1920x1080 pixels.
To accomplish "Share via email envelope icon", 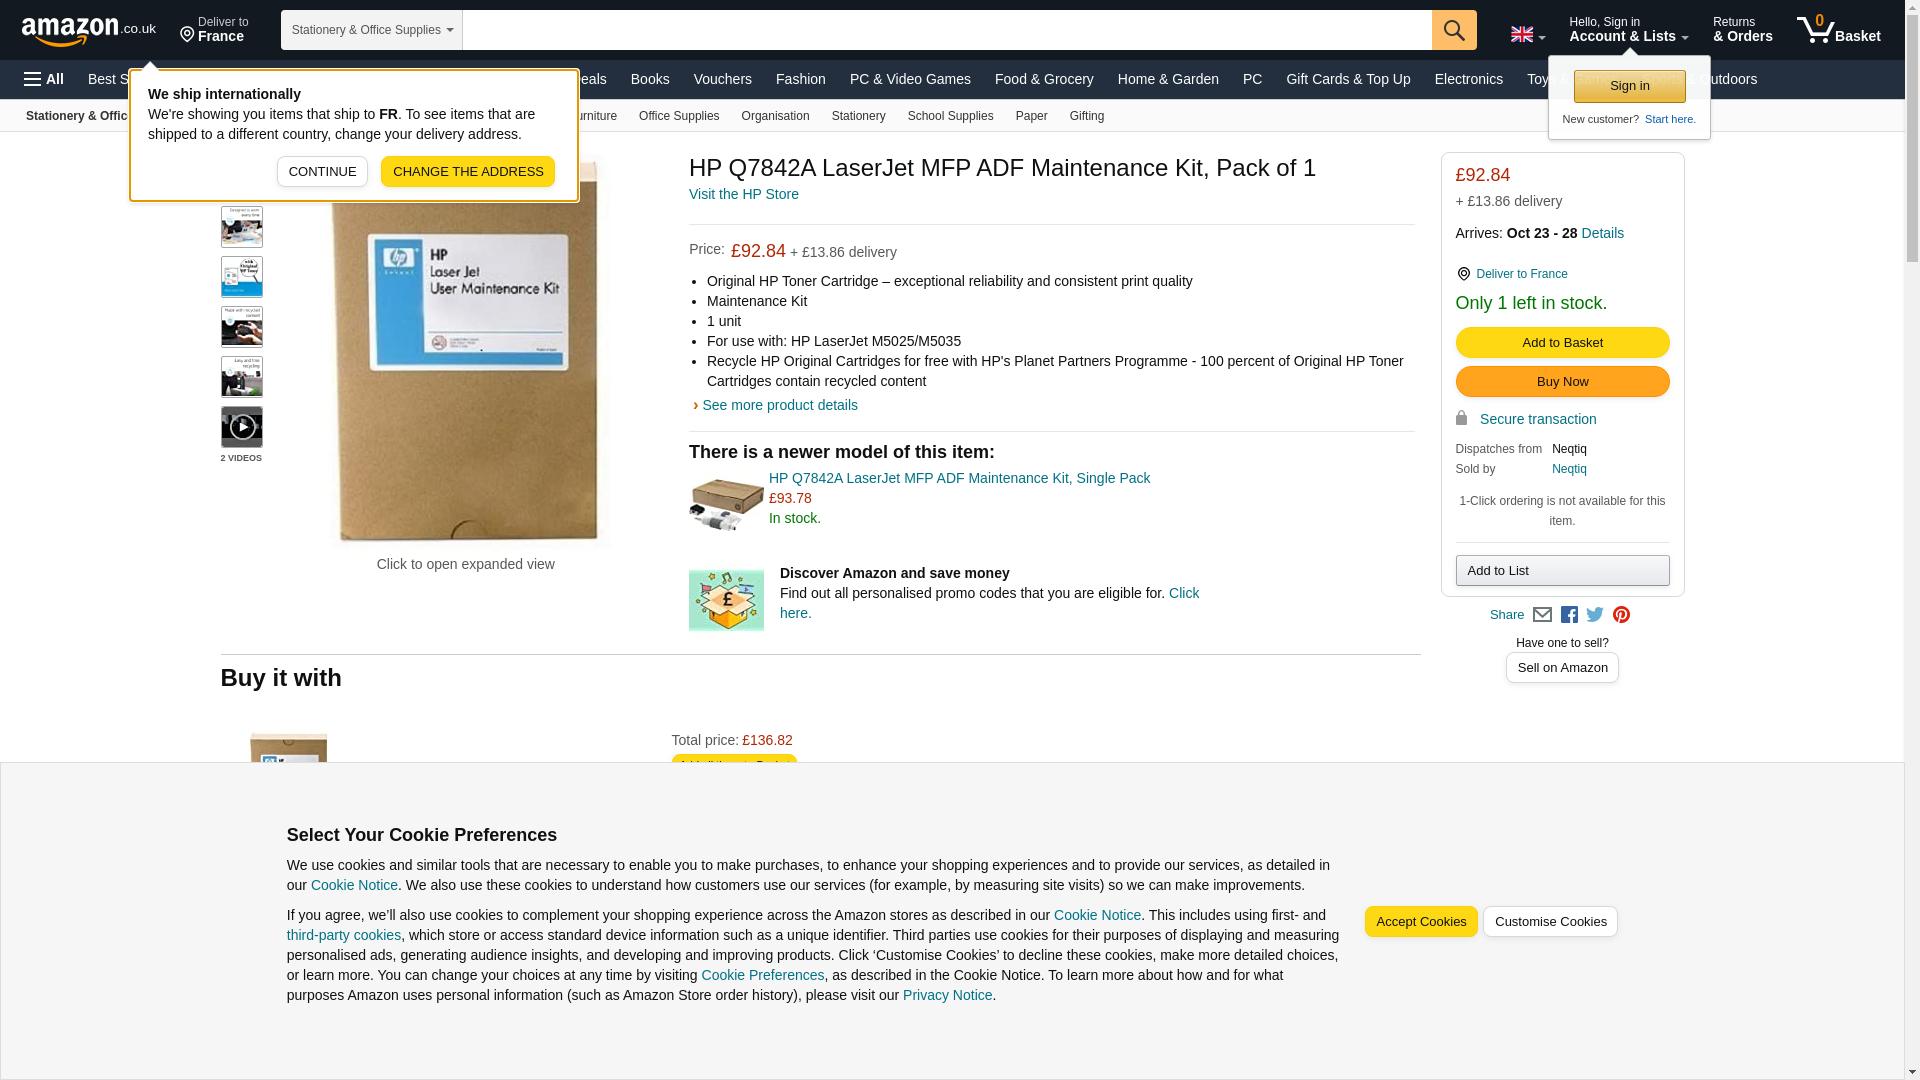I will click(1542, 615).
